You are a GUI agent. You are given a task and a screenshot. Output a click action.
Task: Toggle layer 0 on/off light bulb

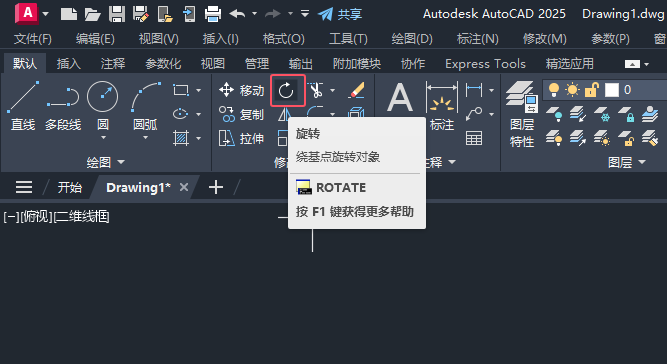pos(553,90)
